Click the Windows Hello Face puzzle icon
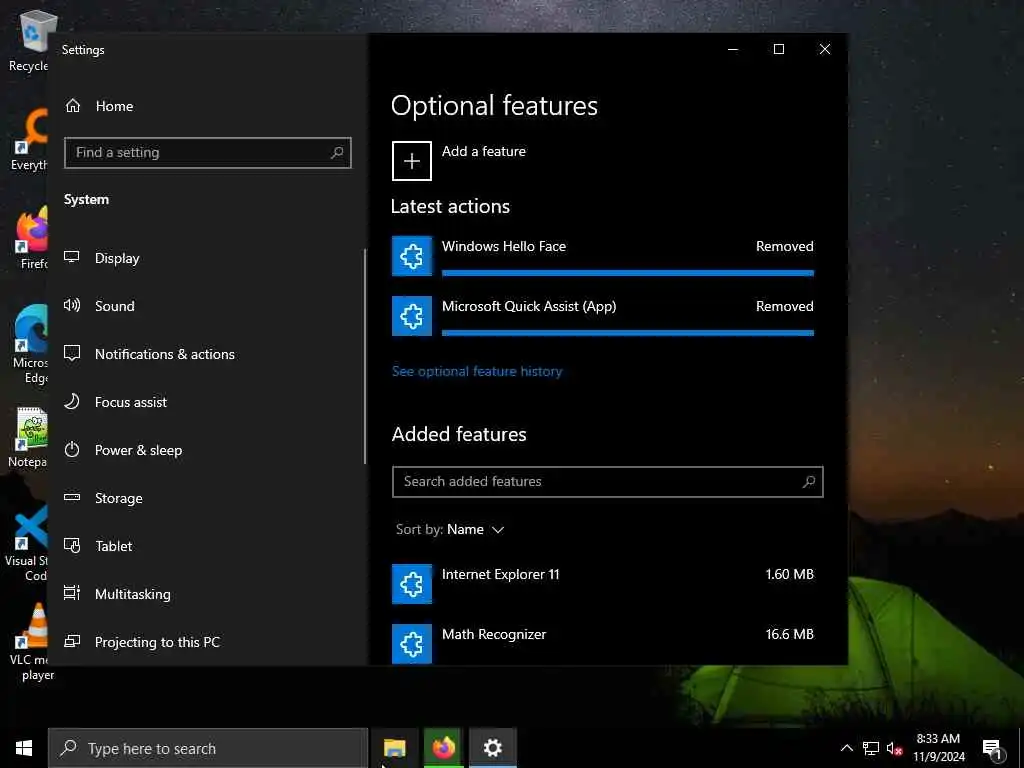 click(411, 256)
